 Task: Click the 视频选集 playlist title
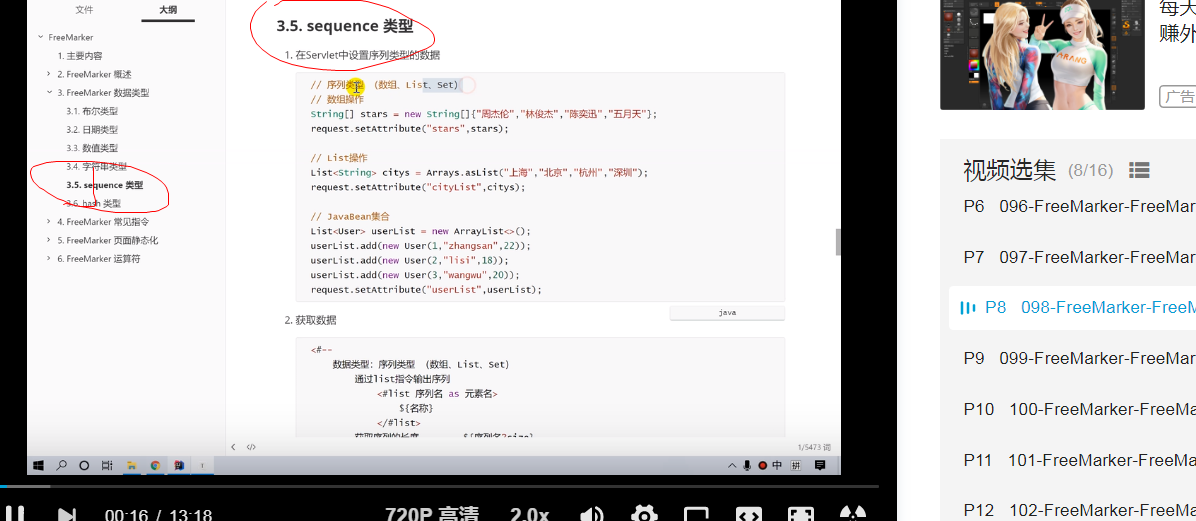click(x=1009, y=170)
